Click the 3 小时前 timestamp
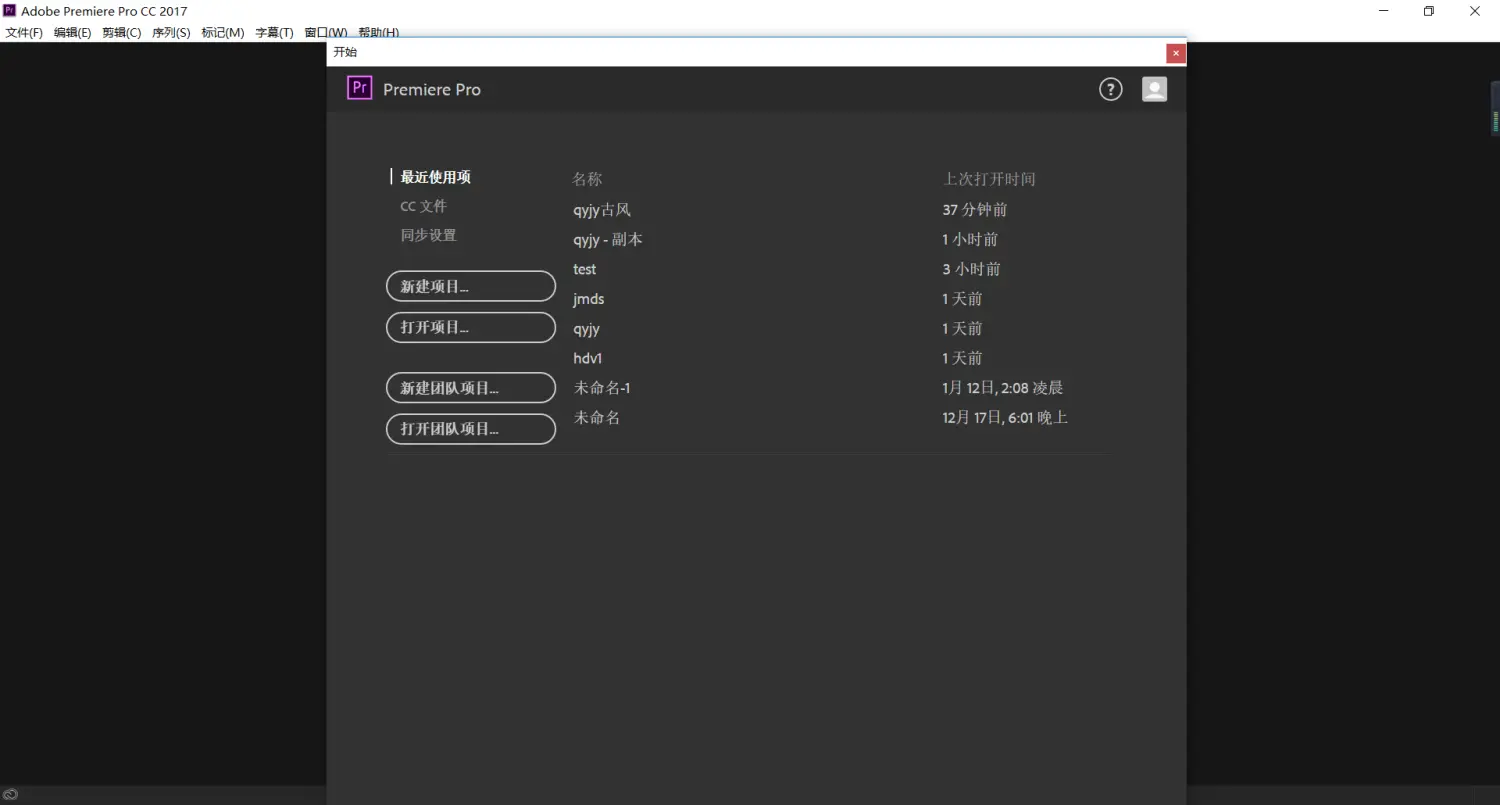 [x=971, y=269]
